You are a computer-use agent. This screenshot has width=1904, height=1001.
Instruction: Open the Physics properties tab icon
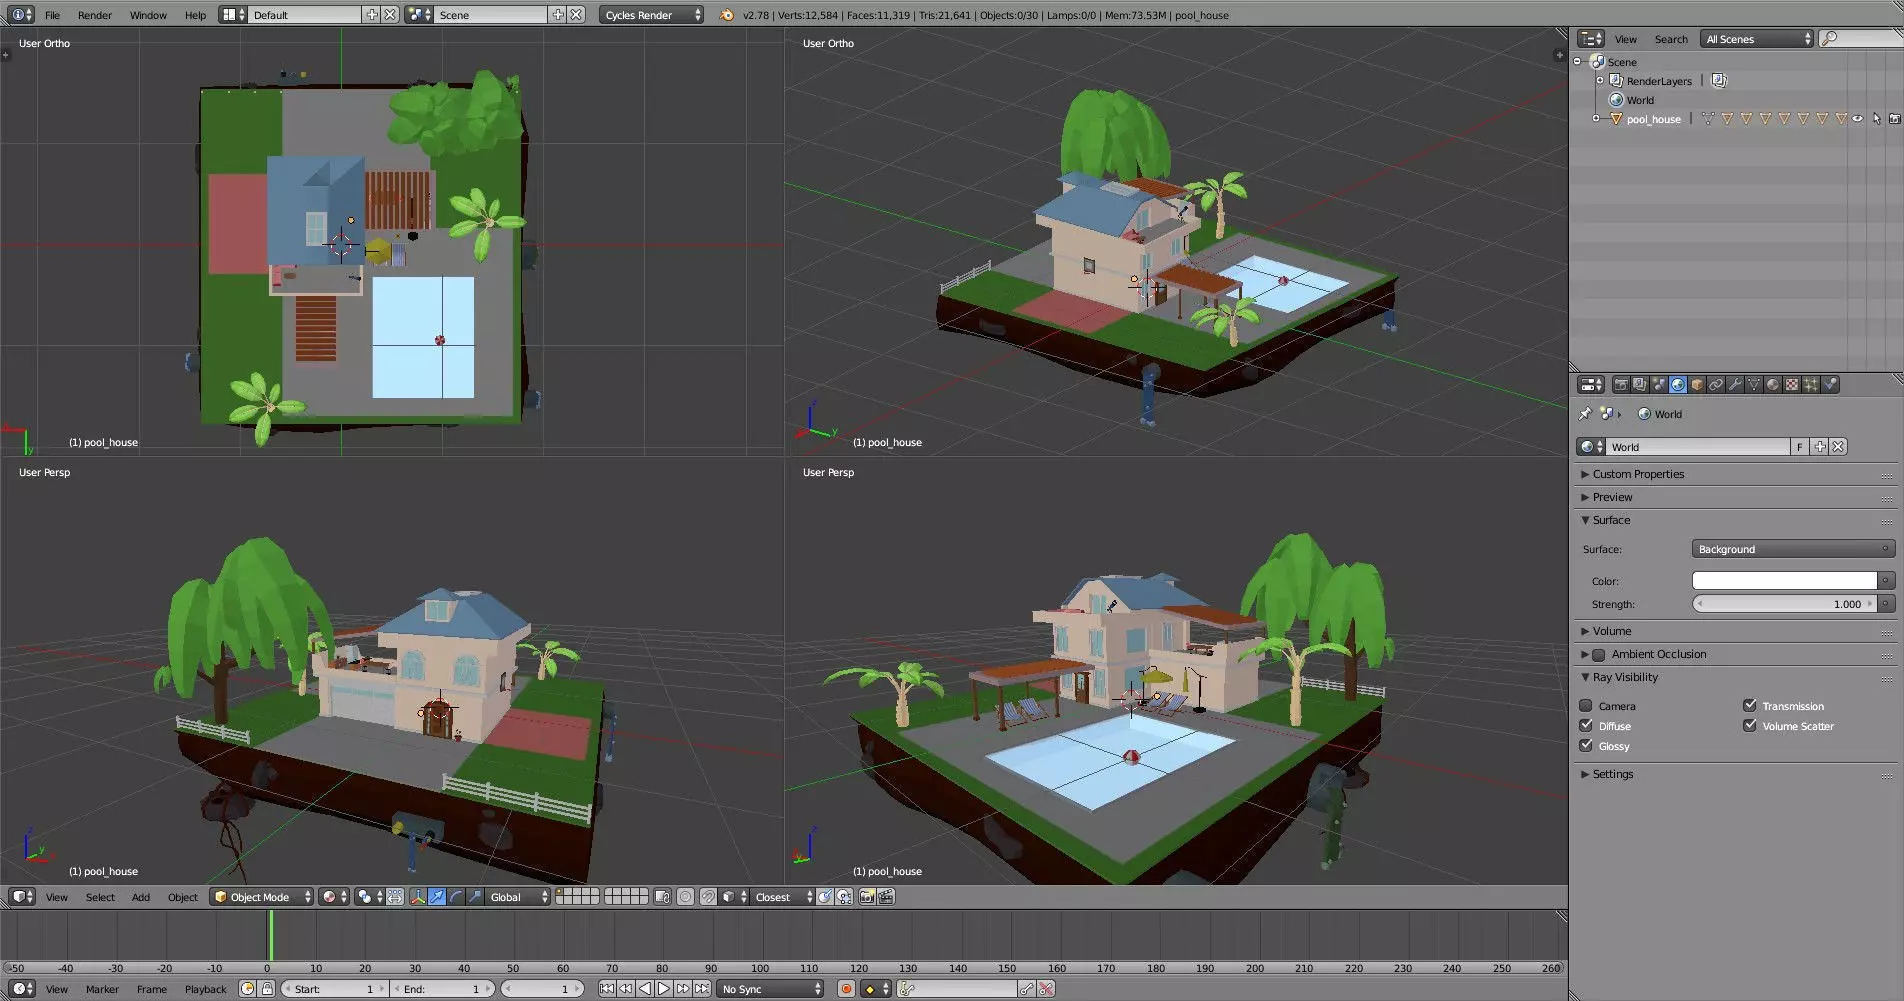point(1830,385)
